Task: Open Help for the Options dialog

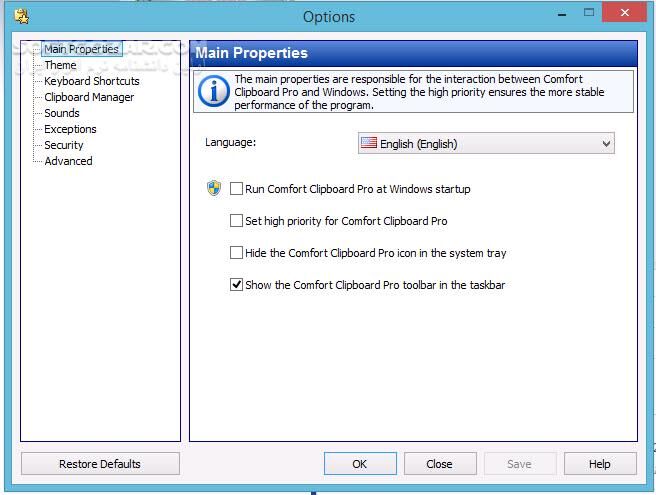Action: (600, 464)
